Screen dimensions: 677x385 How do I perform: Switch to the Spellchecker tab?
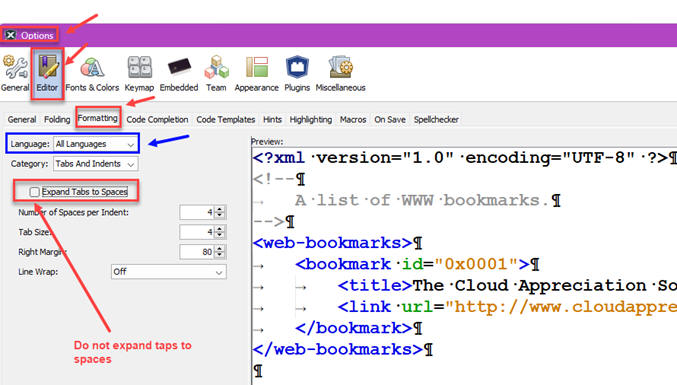pos(436,120)
